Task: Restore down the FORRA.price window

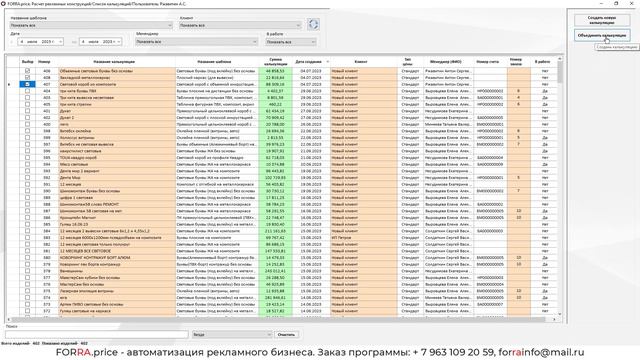Action: pyautogui.click(x=616, y=4)
